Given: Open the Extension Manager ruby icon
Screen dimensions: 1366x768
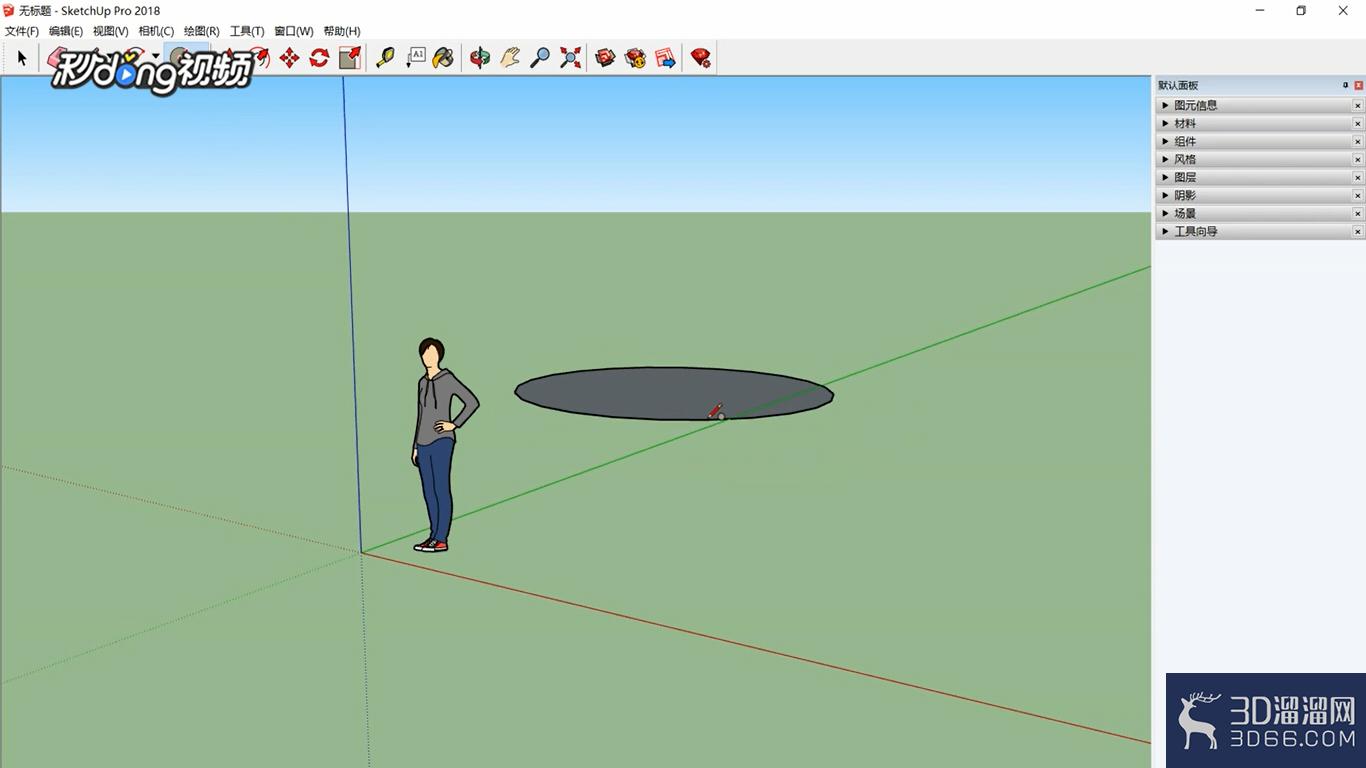Looking at the screenshot, I should click(x=701, y=58).
